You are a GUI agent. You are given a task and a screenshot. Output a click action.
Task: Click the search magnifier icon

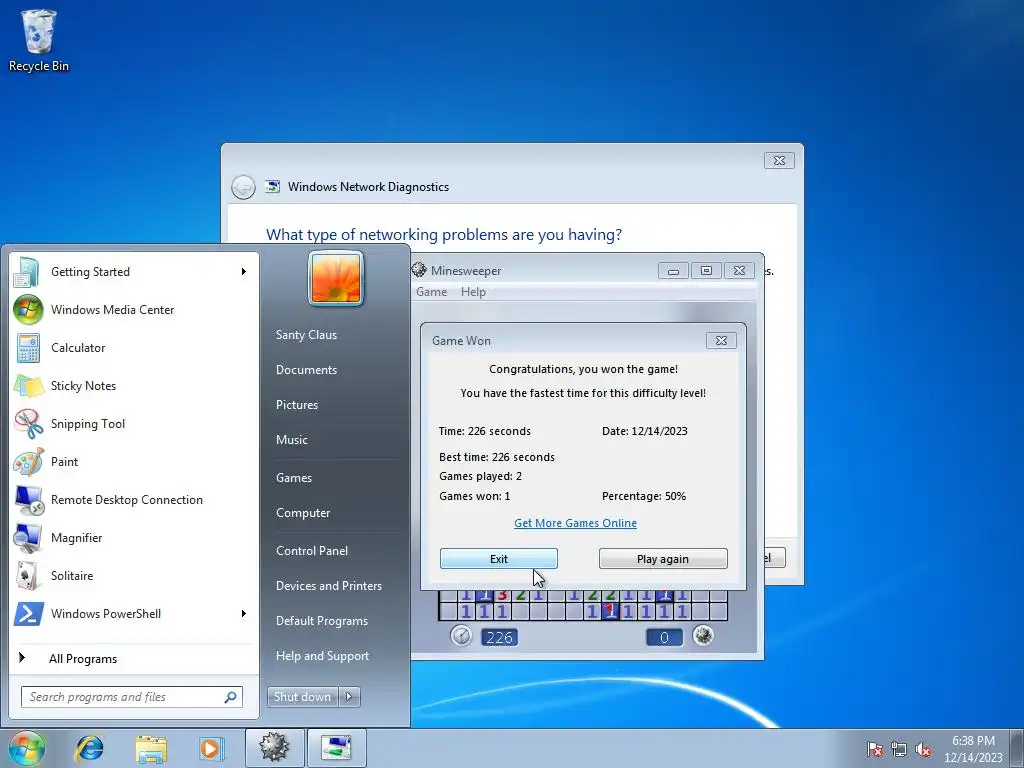[x=230, y=697]
